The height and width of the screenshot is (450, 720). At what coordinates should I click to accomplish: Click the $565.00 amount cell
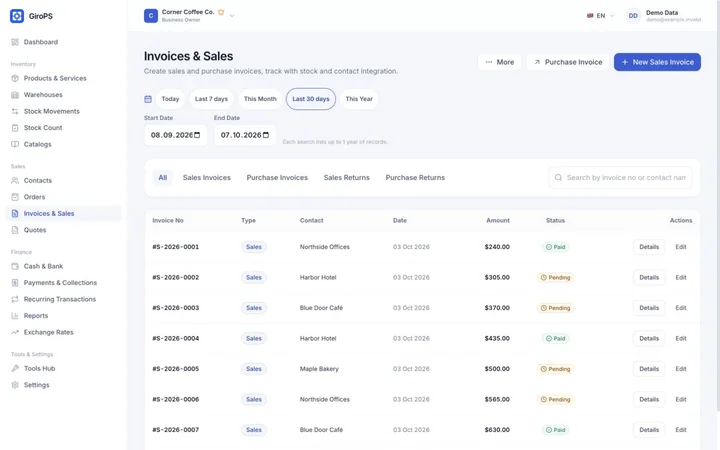click(x=497, y=399)
